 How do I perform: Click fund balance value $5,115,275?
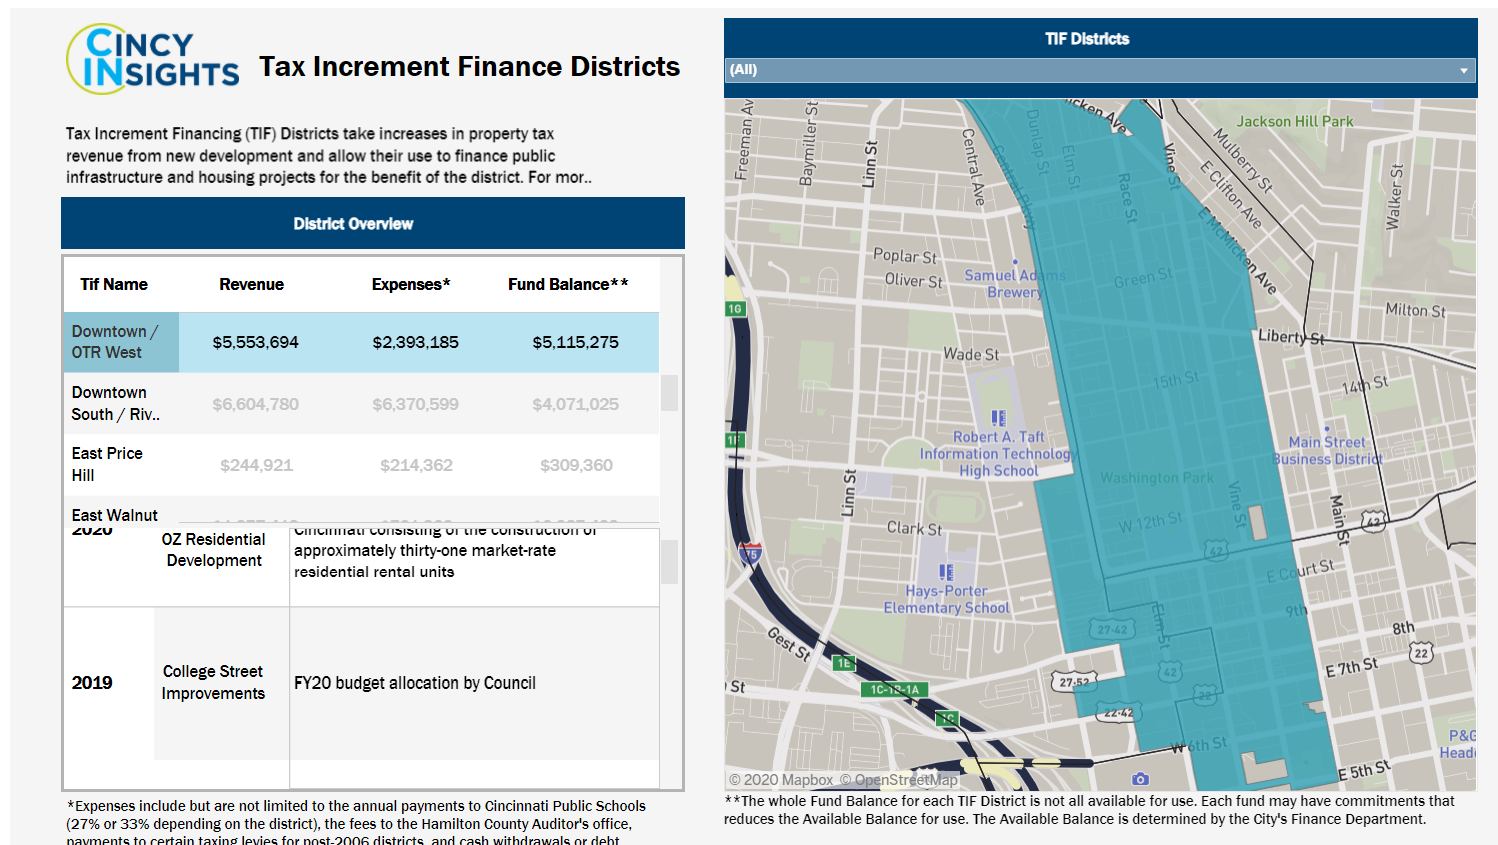[x=576, y=343]
